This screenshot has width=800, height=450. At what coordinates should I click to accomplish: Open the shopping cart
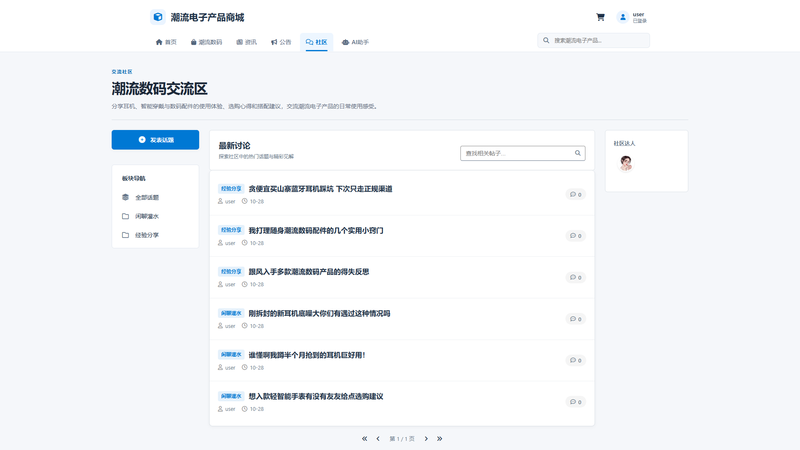[600, 17]
